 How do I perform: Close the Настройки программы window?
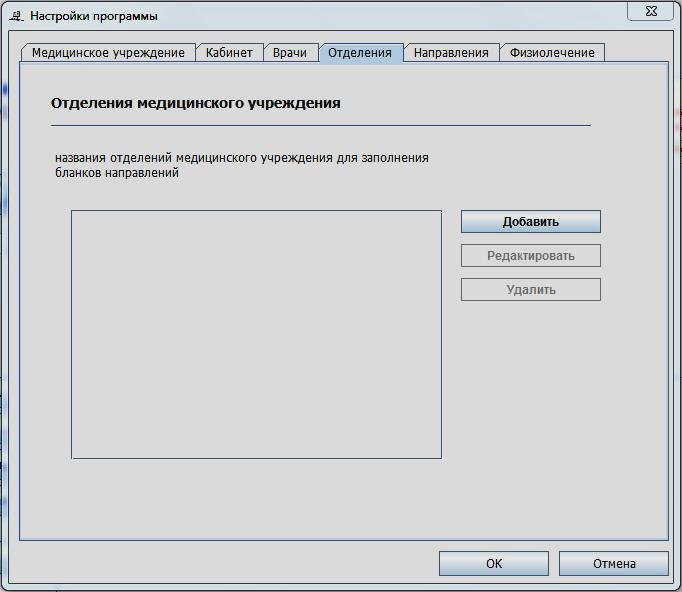coord(655,11)
